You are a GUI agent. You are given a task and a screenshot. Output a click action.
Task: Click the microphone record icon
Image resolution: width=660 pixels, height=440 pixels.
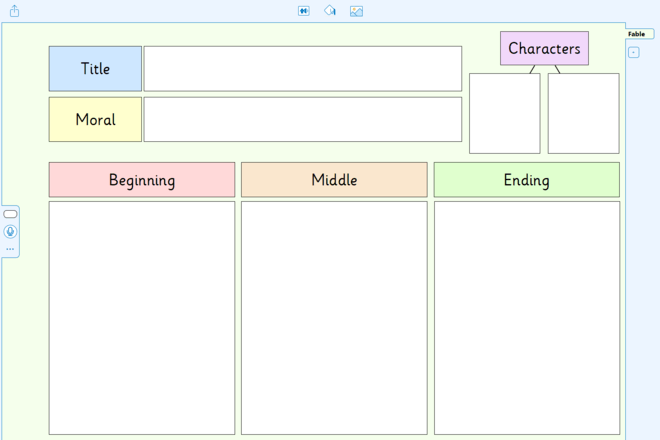(10, 232)
